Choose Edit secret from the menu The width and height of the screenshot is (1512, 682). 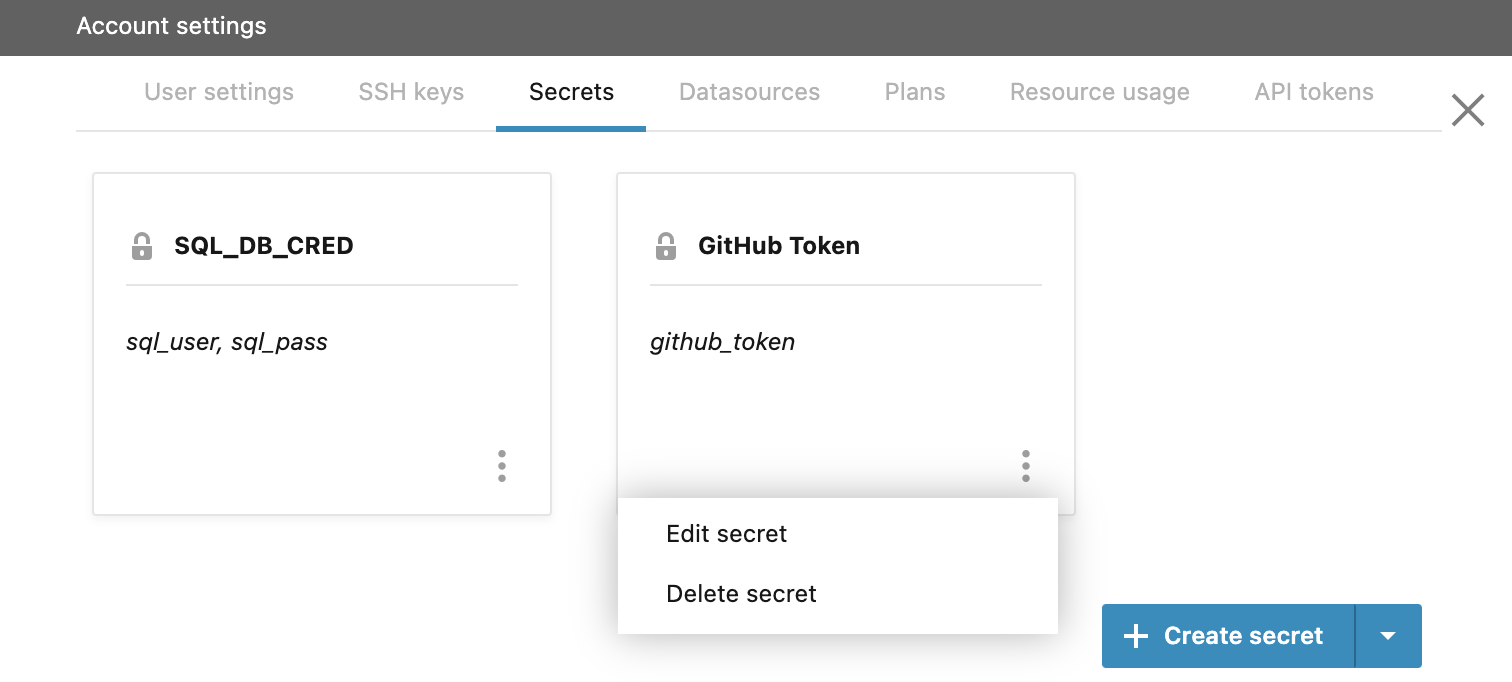coord(726,533)
